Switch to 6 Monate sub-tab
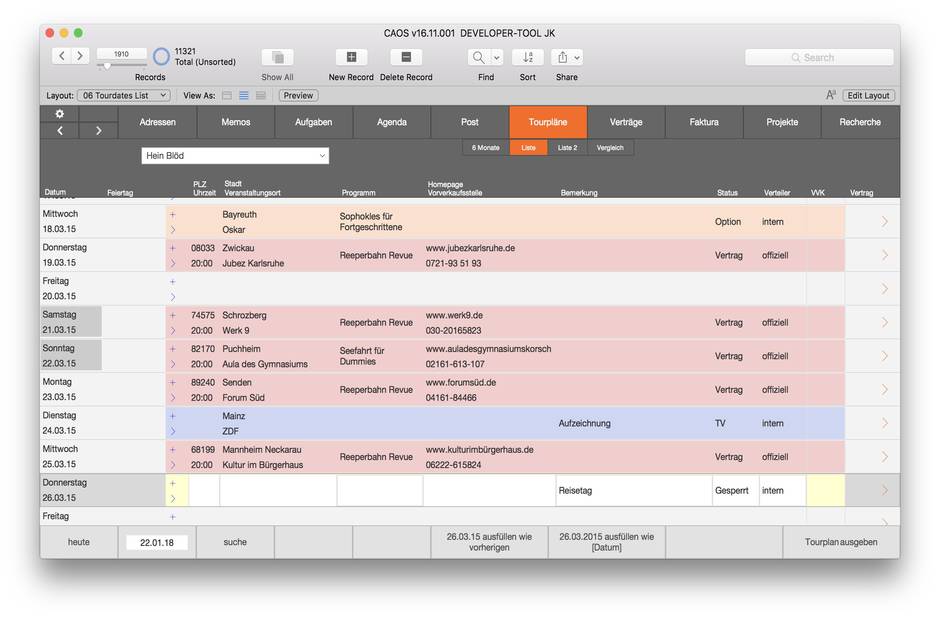The height and width of the screenshot is (620, 940). [486, 148]
